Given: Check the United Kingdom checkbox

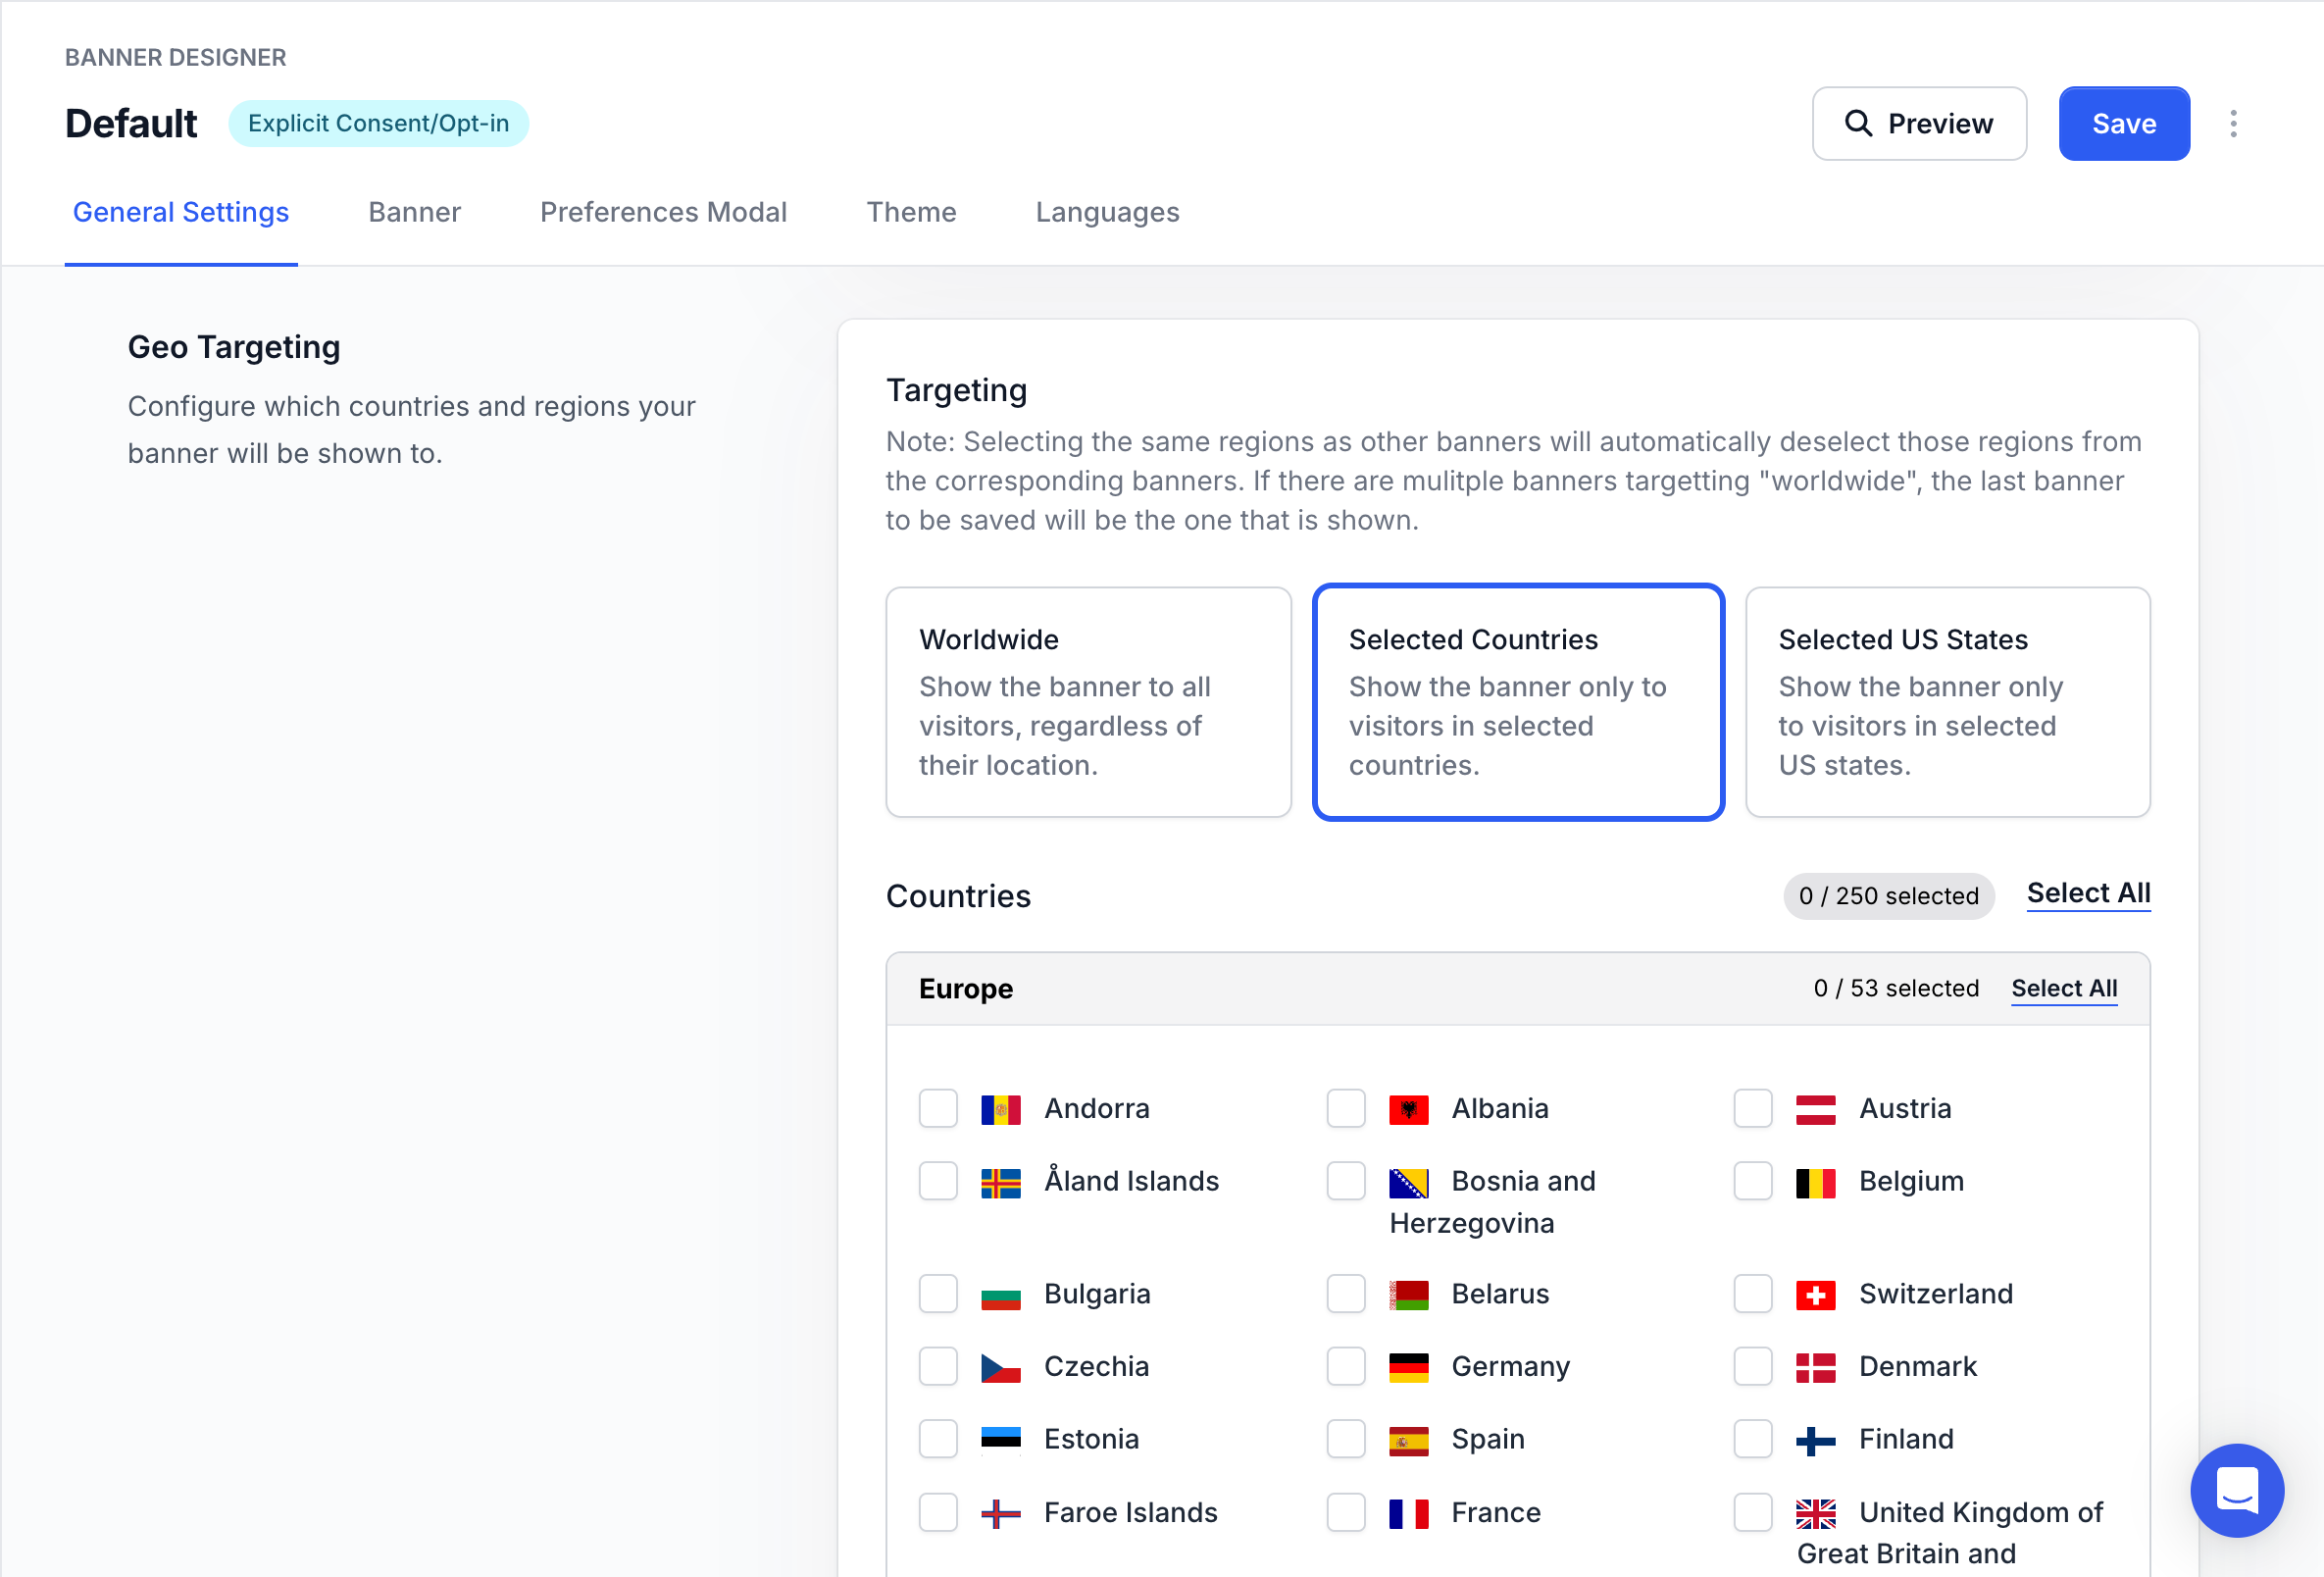Looking at the screenshot, I should (1753, 1512).
